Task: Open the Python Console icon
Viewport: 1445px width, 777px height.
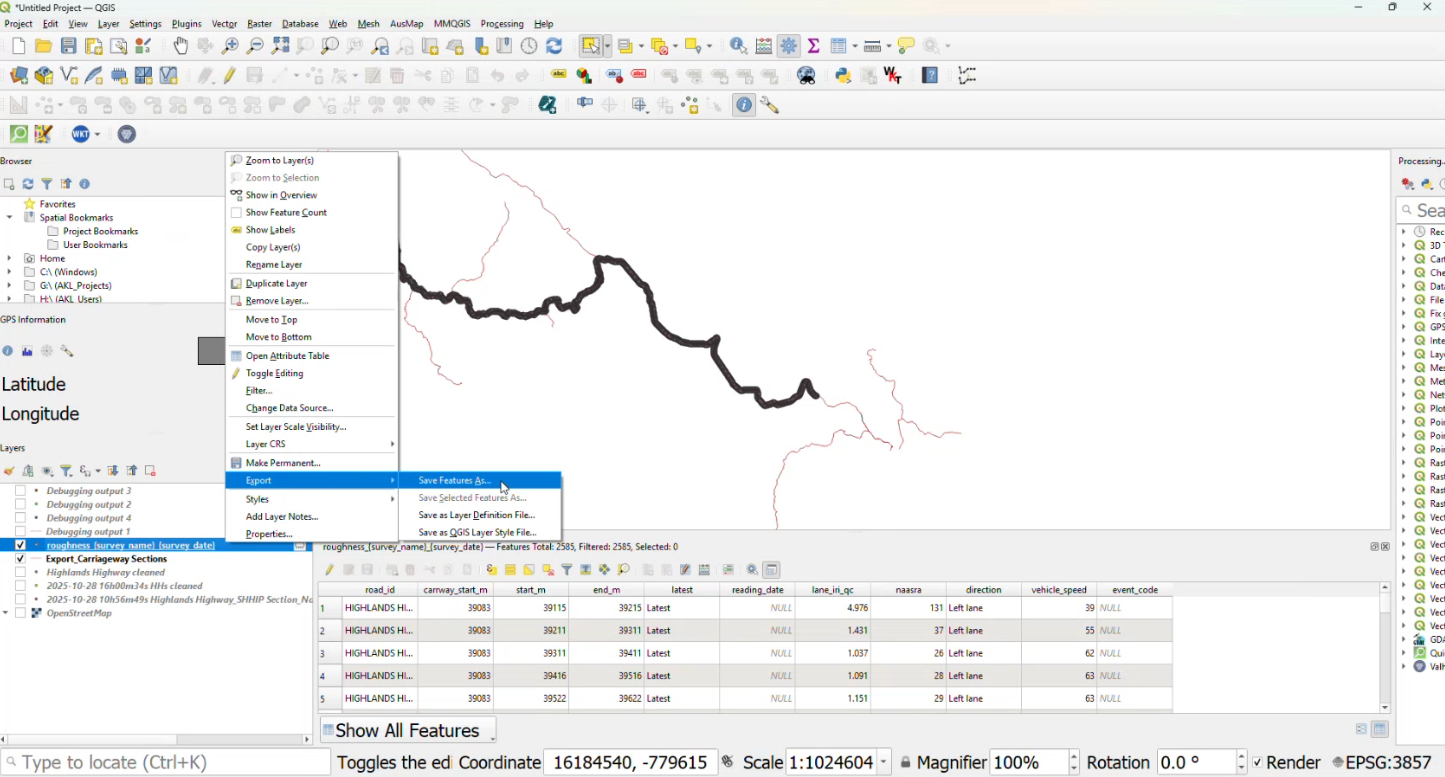Action: [843, 76]
